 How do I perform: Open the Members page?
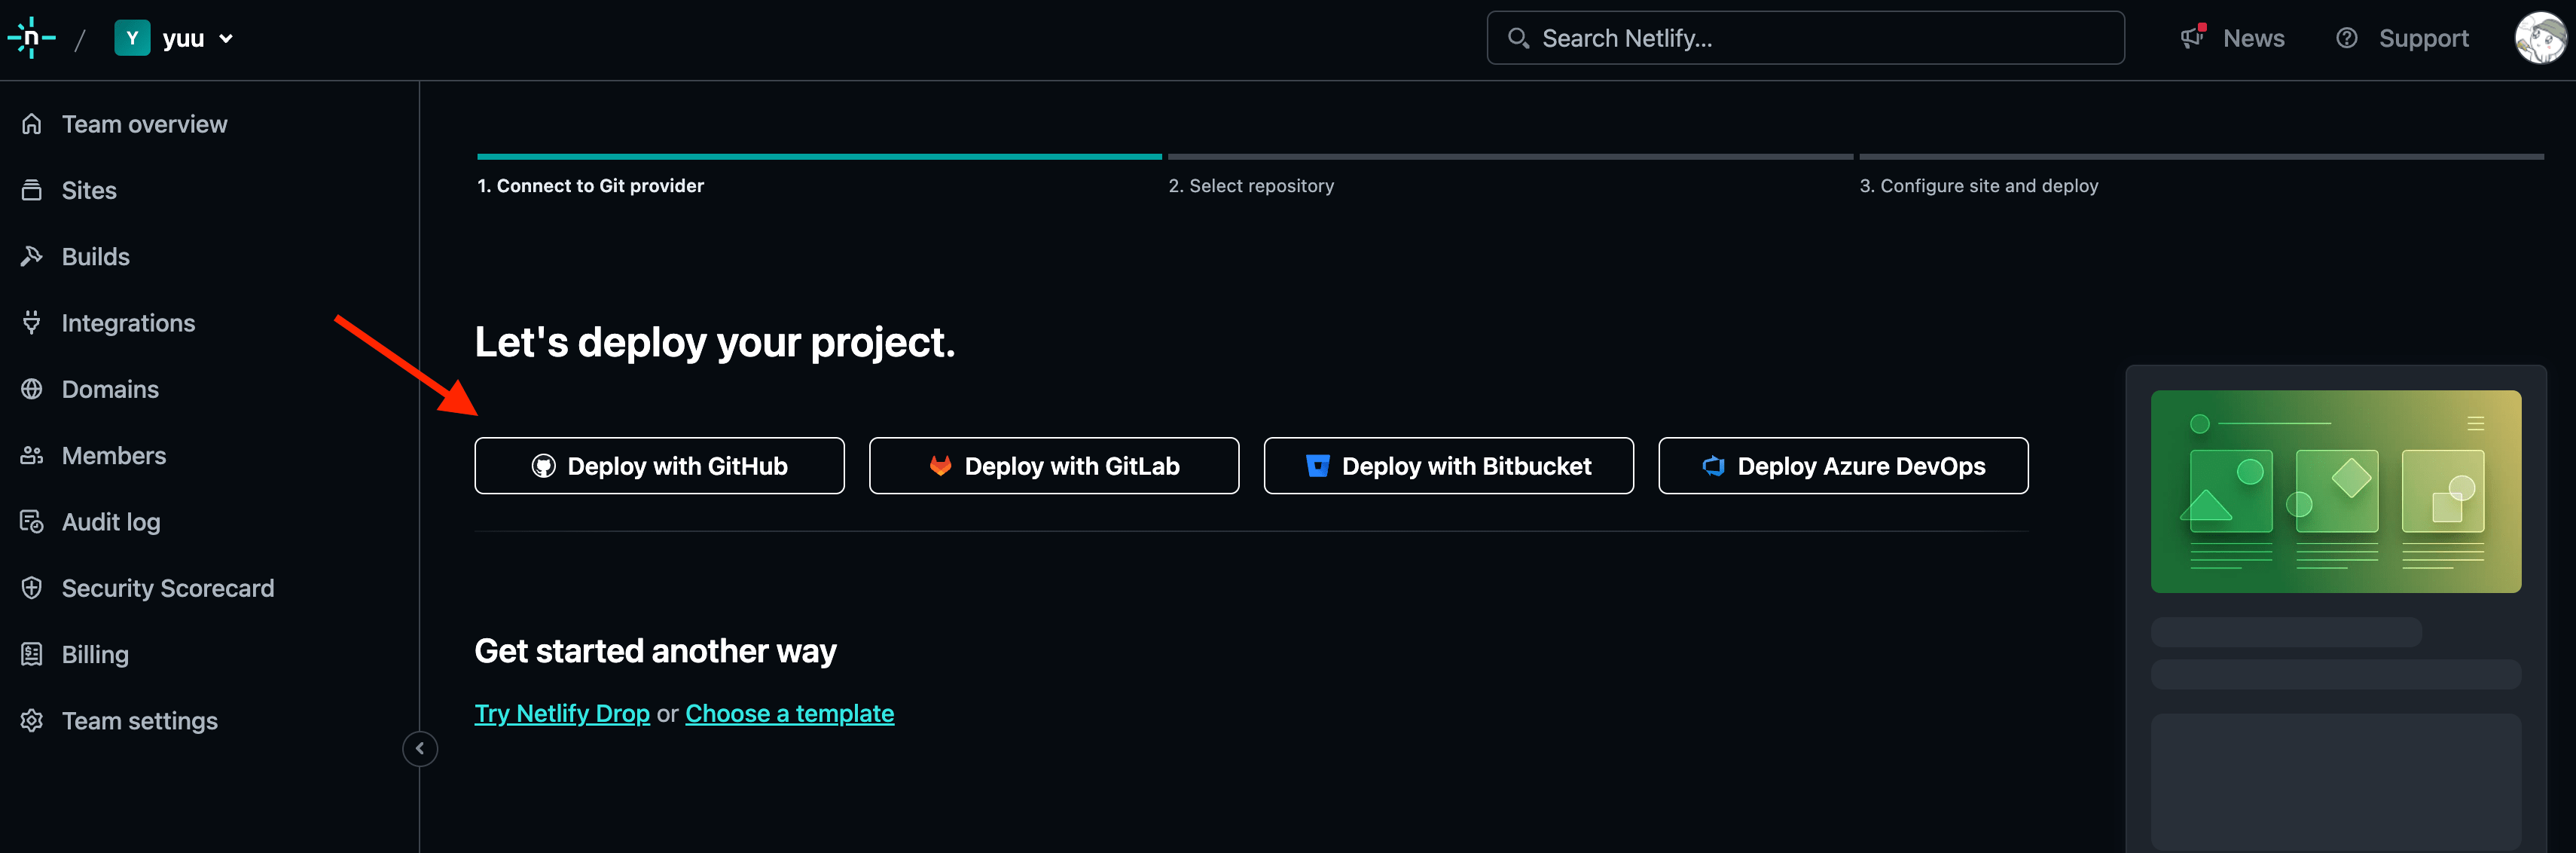[x=114, y=455]
